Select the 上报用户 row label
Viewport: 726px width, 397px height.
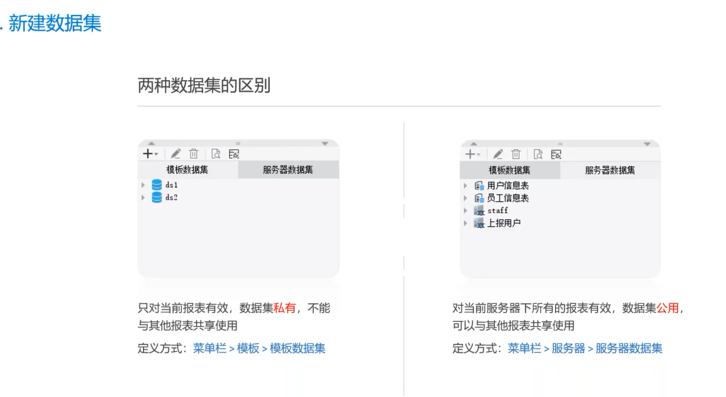(x=504, y=223)
